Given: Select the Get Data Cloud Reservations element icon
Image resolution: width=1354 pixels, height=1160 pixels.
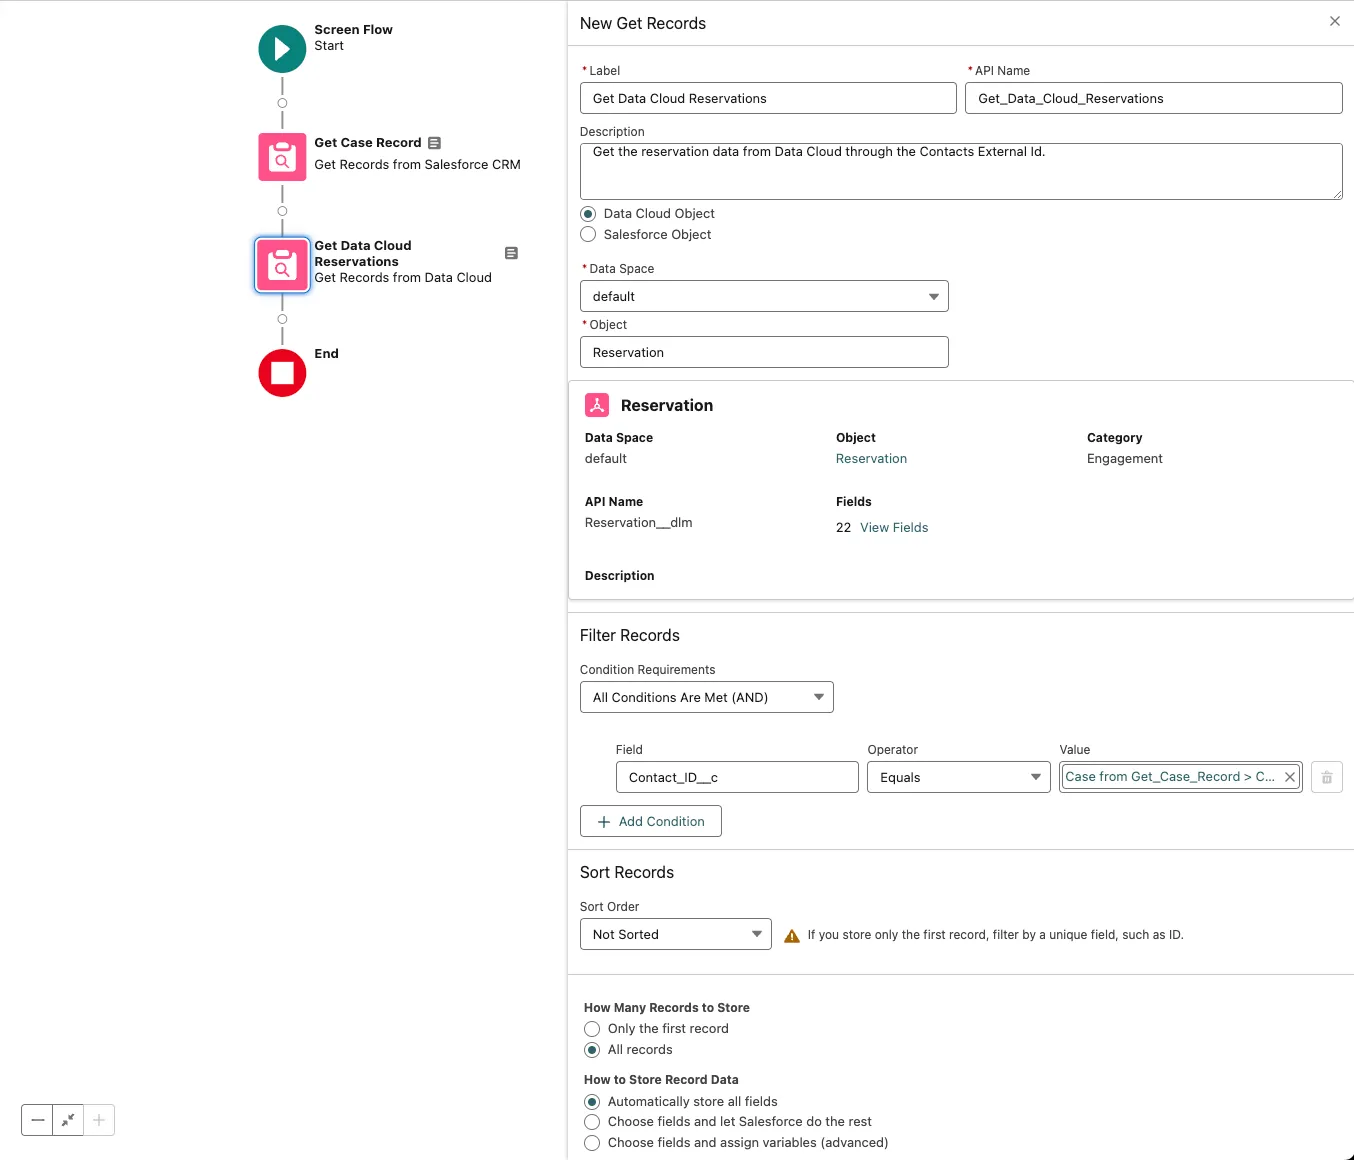Looking at the screenshot, I should point(282,265).
